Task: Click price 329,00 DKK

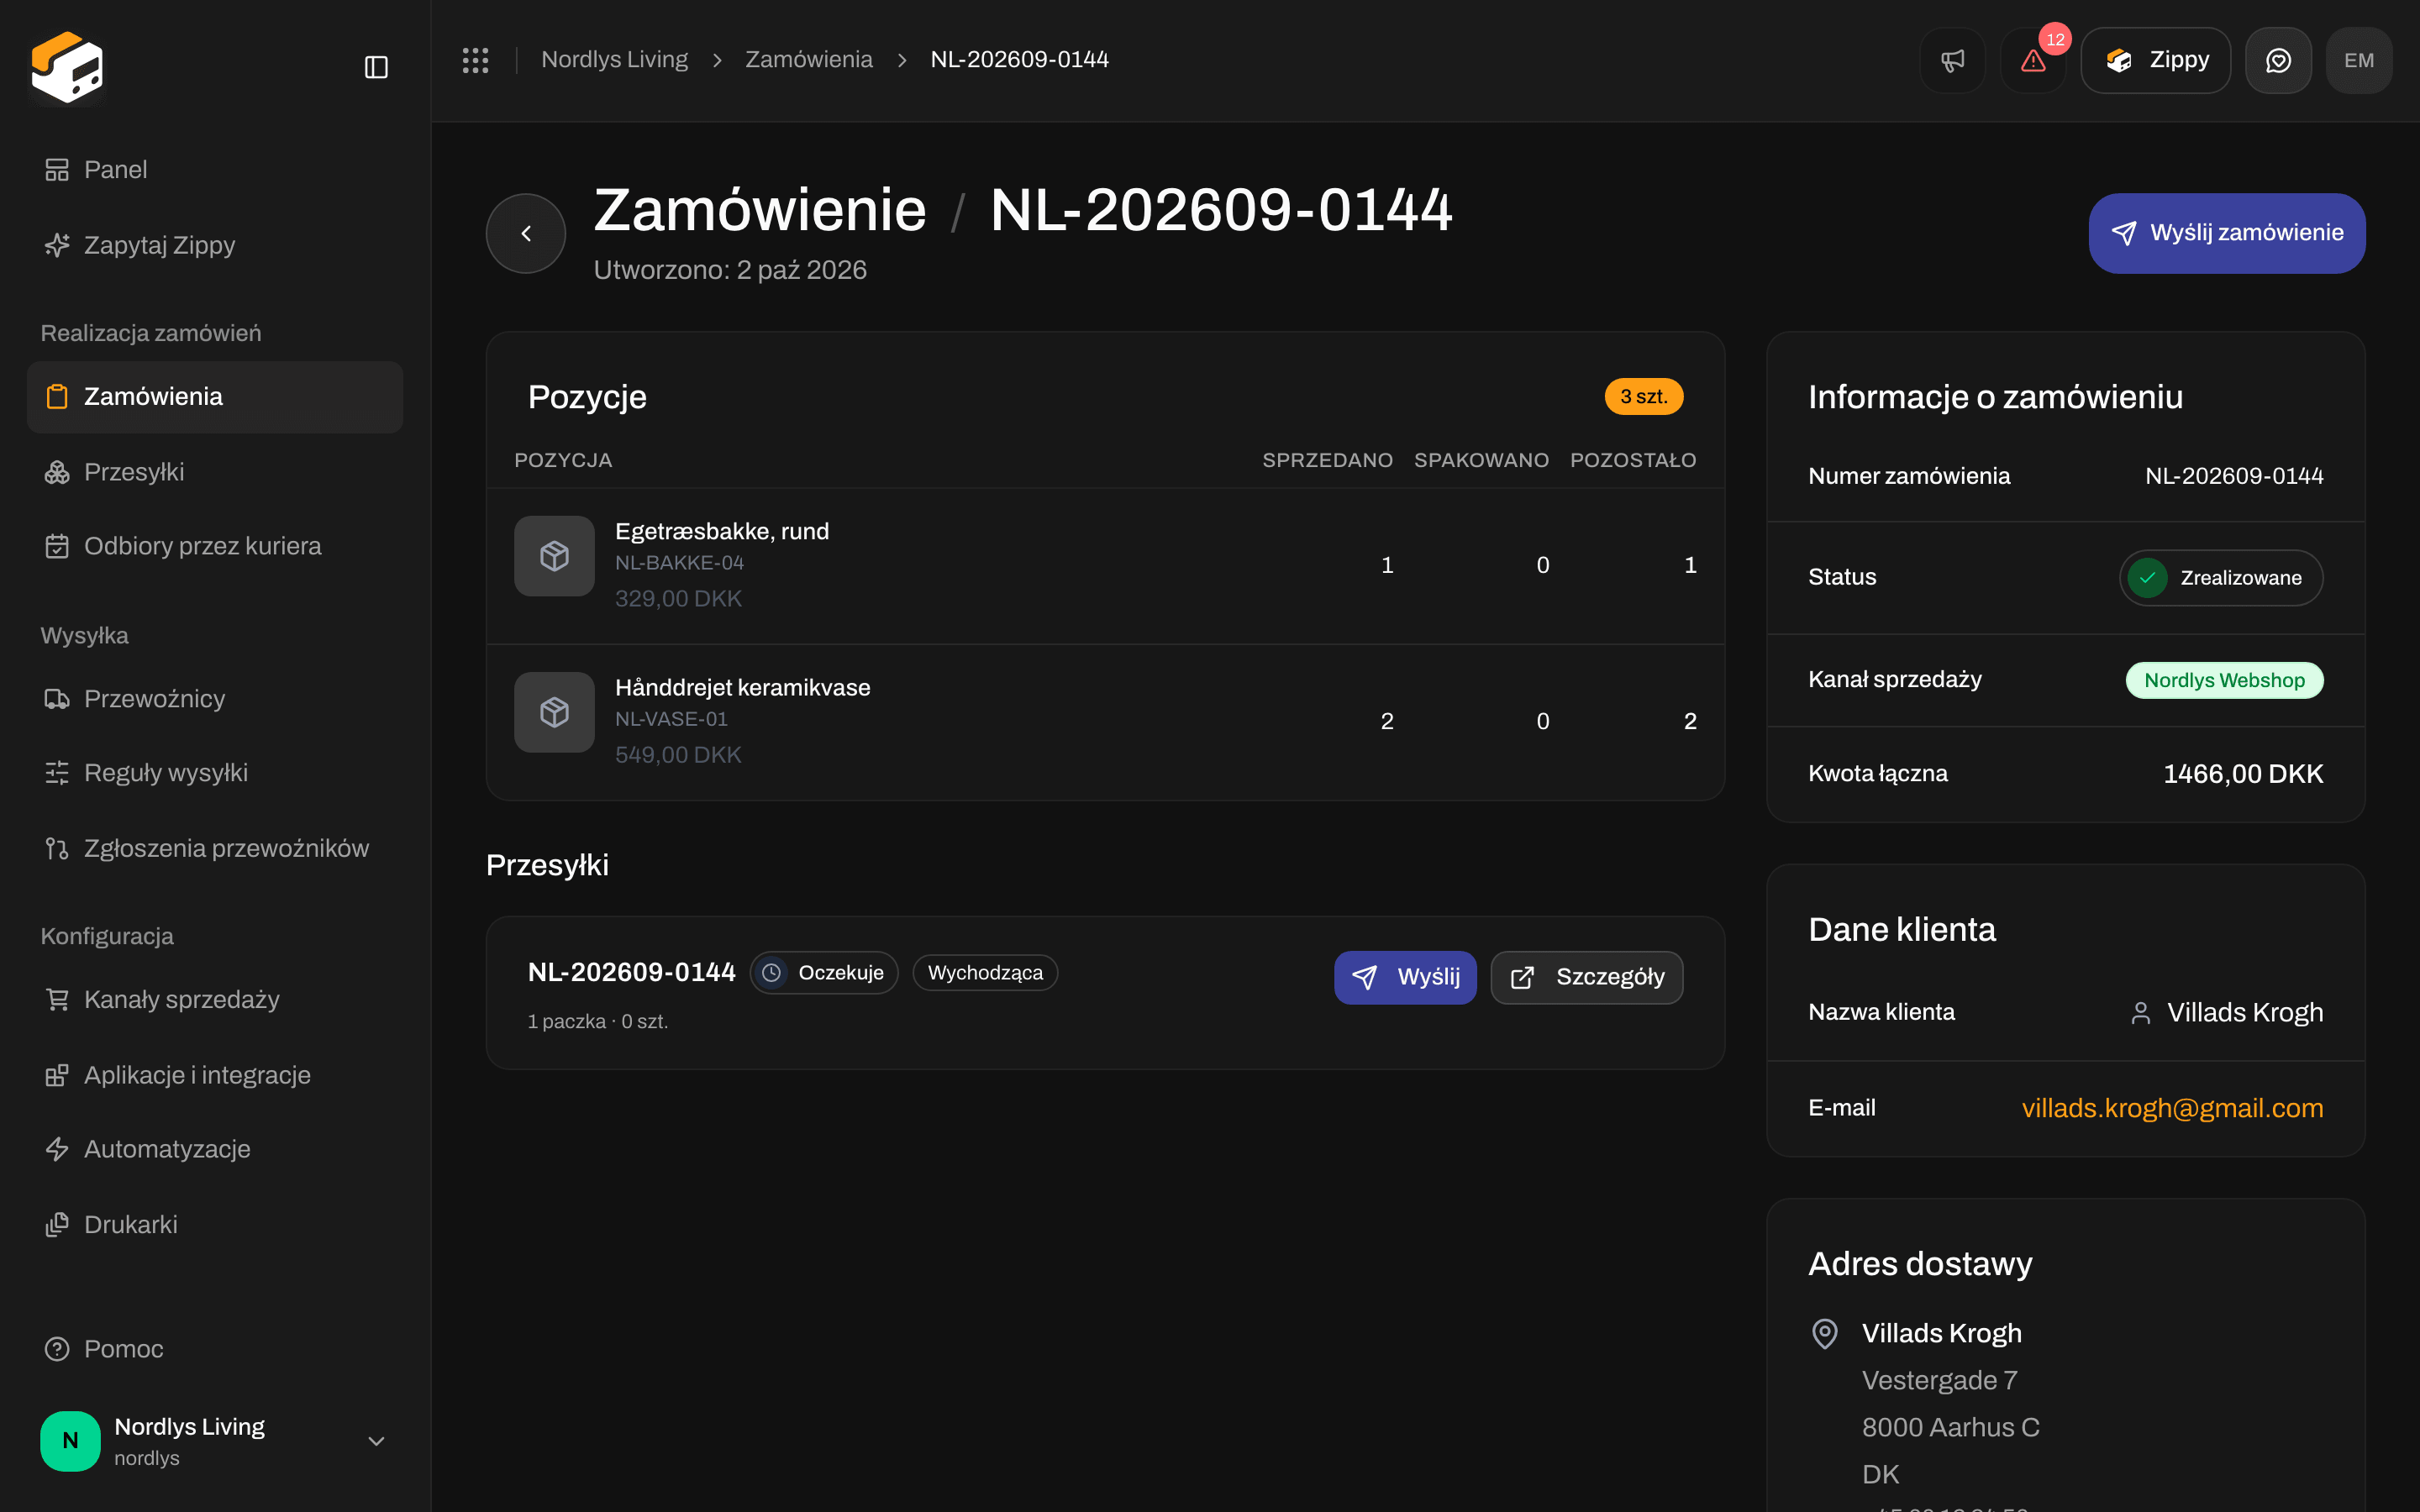Action: click(x=678, y=599)
